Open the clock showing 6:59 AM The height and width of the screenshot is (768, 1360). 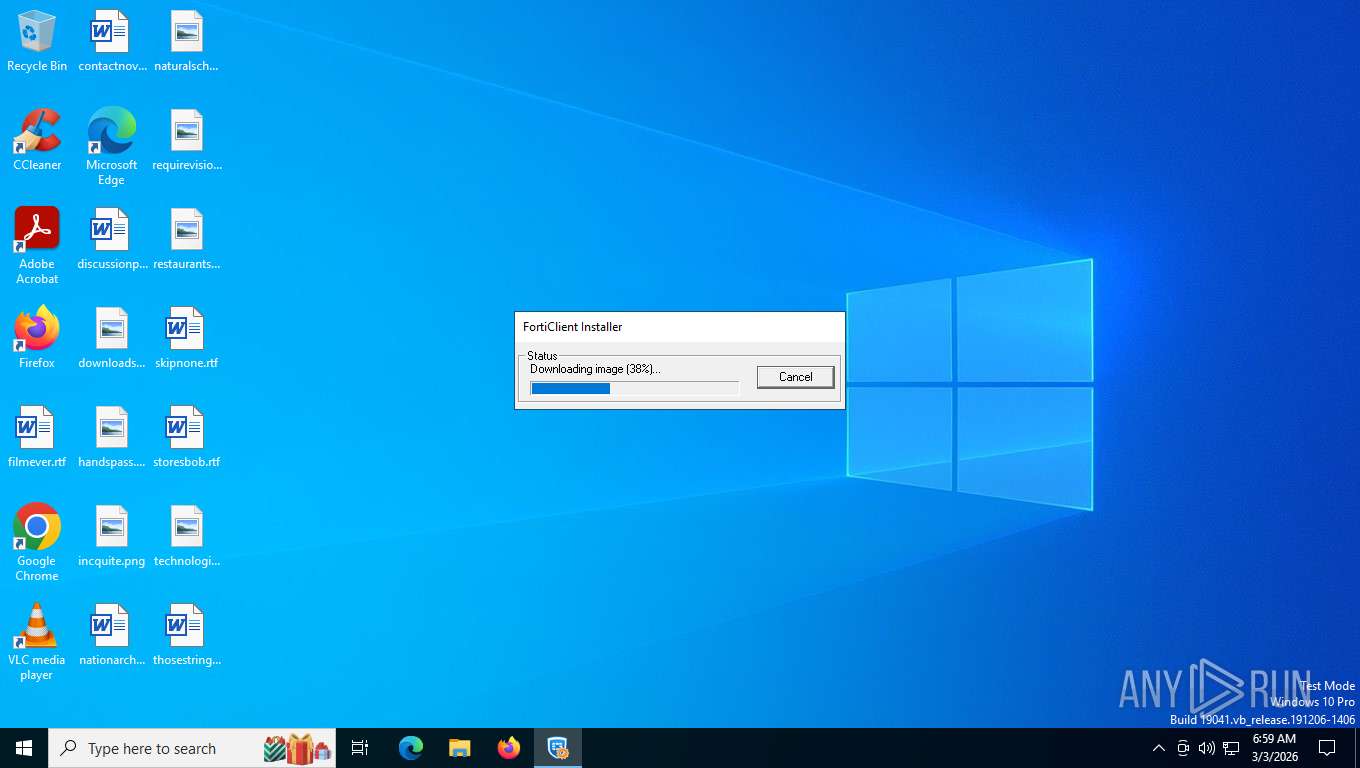tap(1274, 748)
